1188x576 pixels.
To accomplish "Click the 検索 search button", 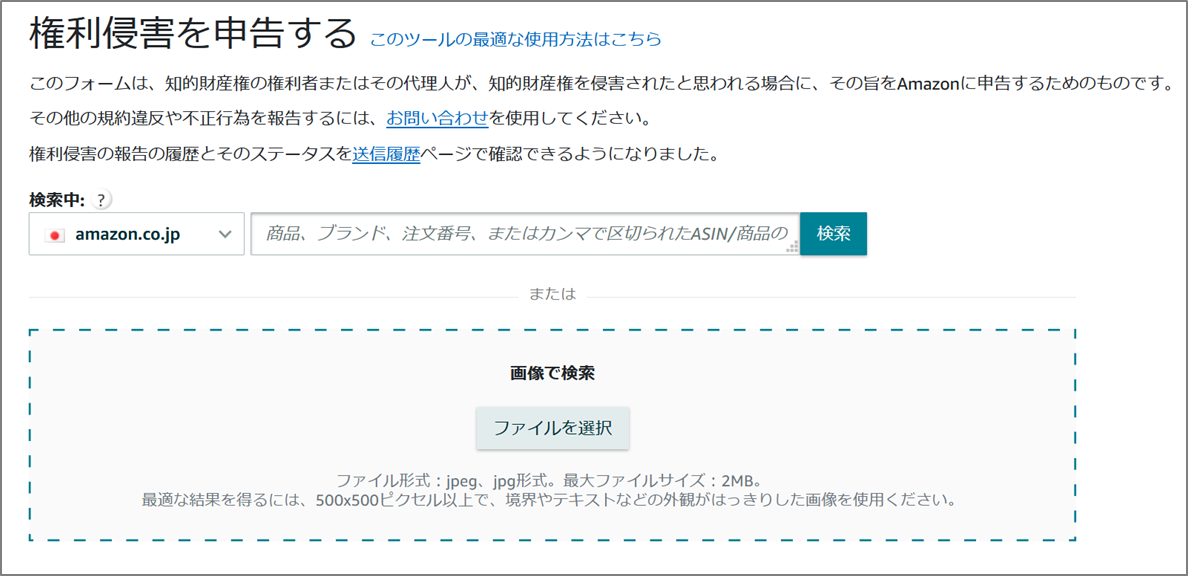I will pyautogui.click(x=833, y=233).
